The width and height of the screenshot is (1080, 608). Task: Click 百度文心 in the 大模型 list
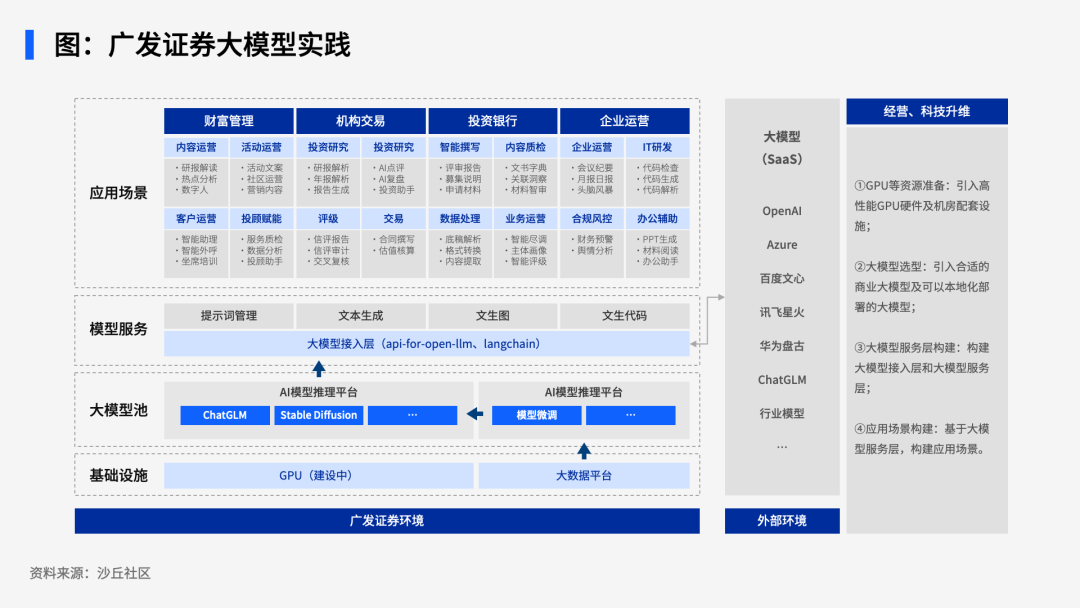(x=782, y=278)
